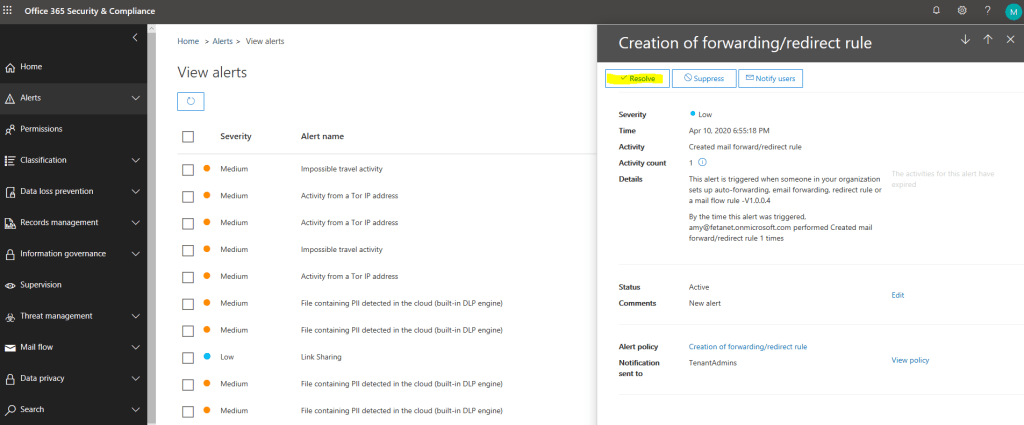Click the refresh alerts icon button
This screenshot has height=425, width=1024.
190,101
